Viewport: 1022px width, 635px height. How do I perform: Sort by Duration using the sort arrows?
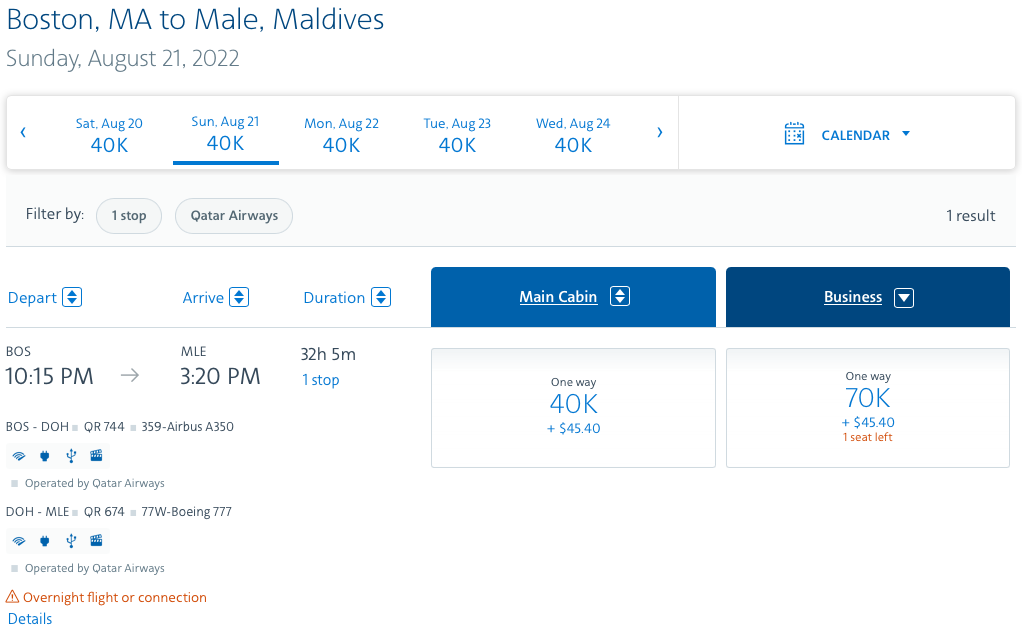coord(380,297)
